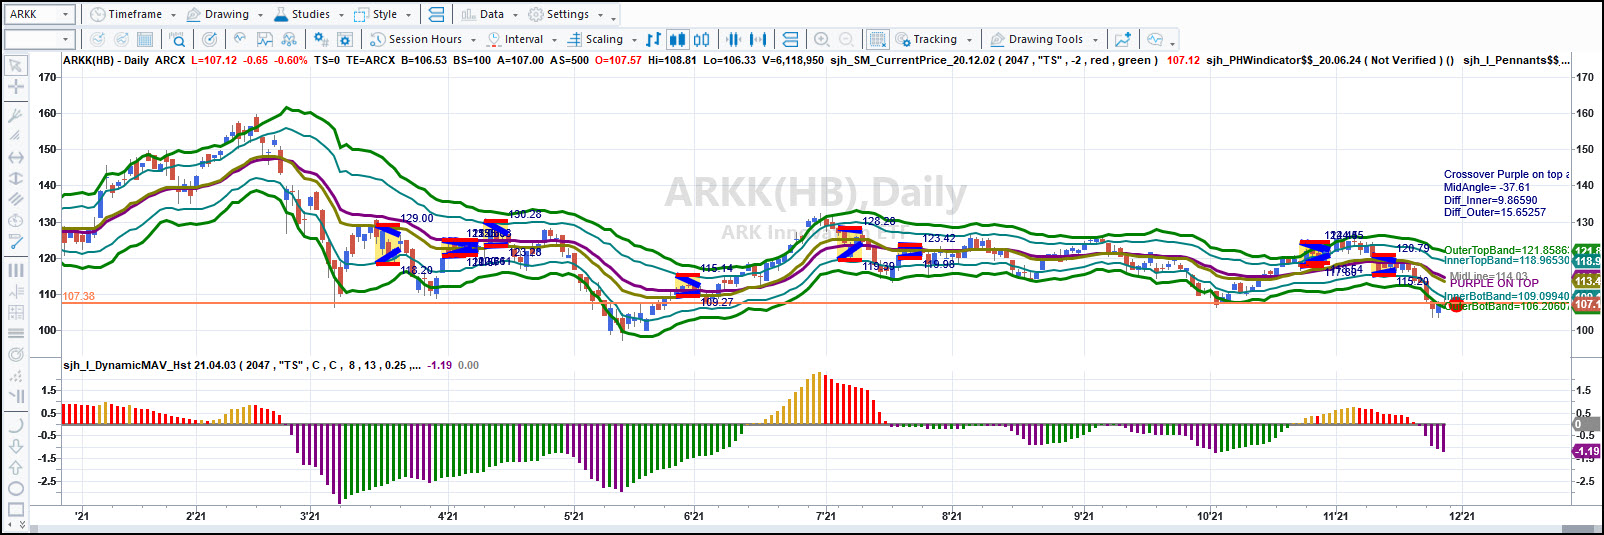Click the OuterTopBand=121.8586 label
This screenshot has height=535, width=1604.
1507,250
